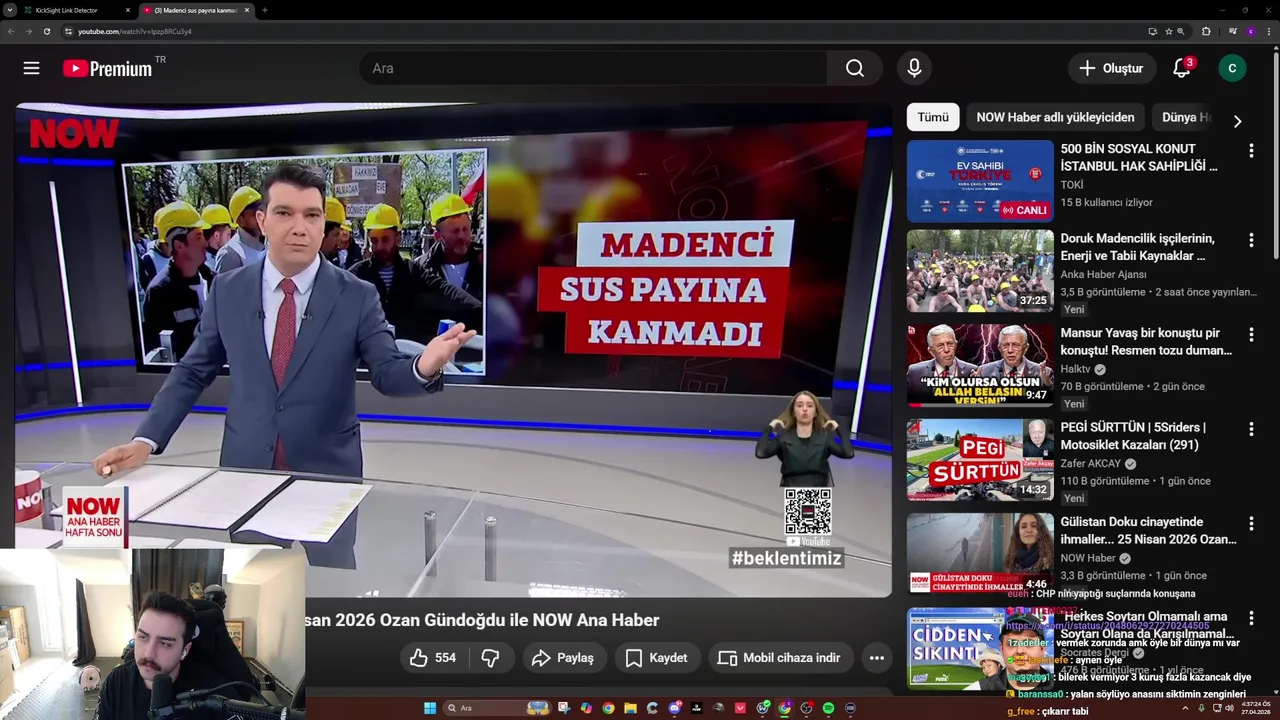Switch to Madenci sus payına YouTube tab
Screen dimensions: 1280x720
coord(196,10)
